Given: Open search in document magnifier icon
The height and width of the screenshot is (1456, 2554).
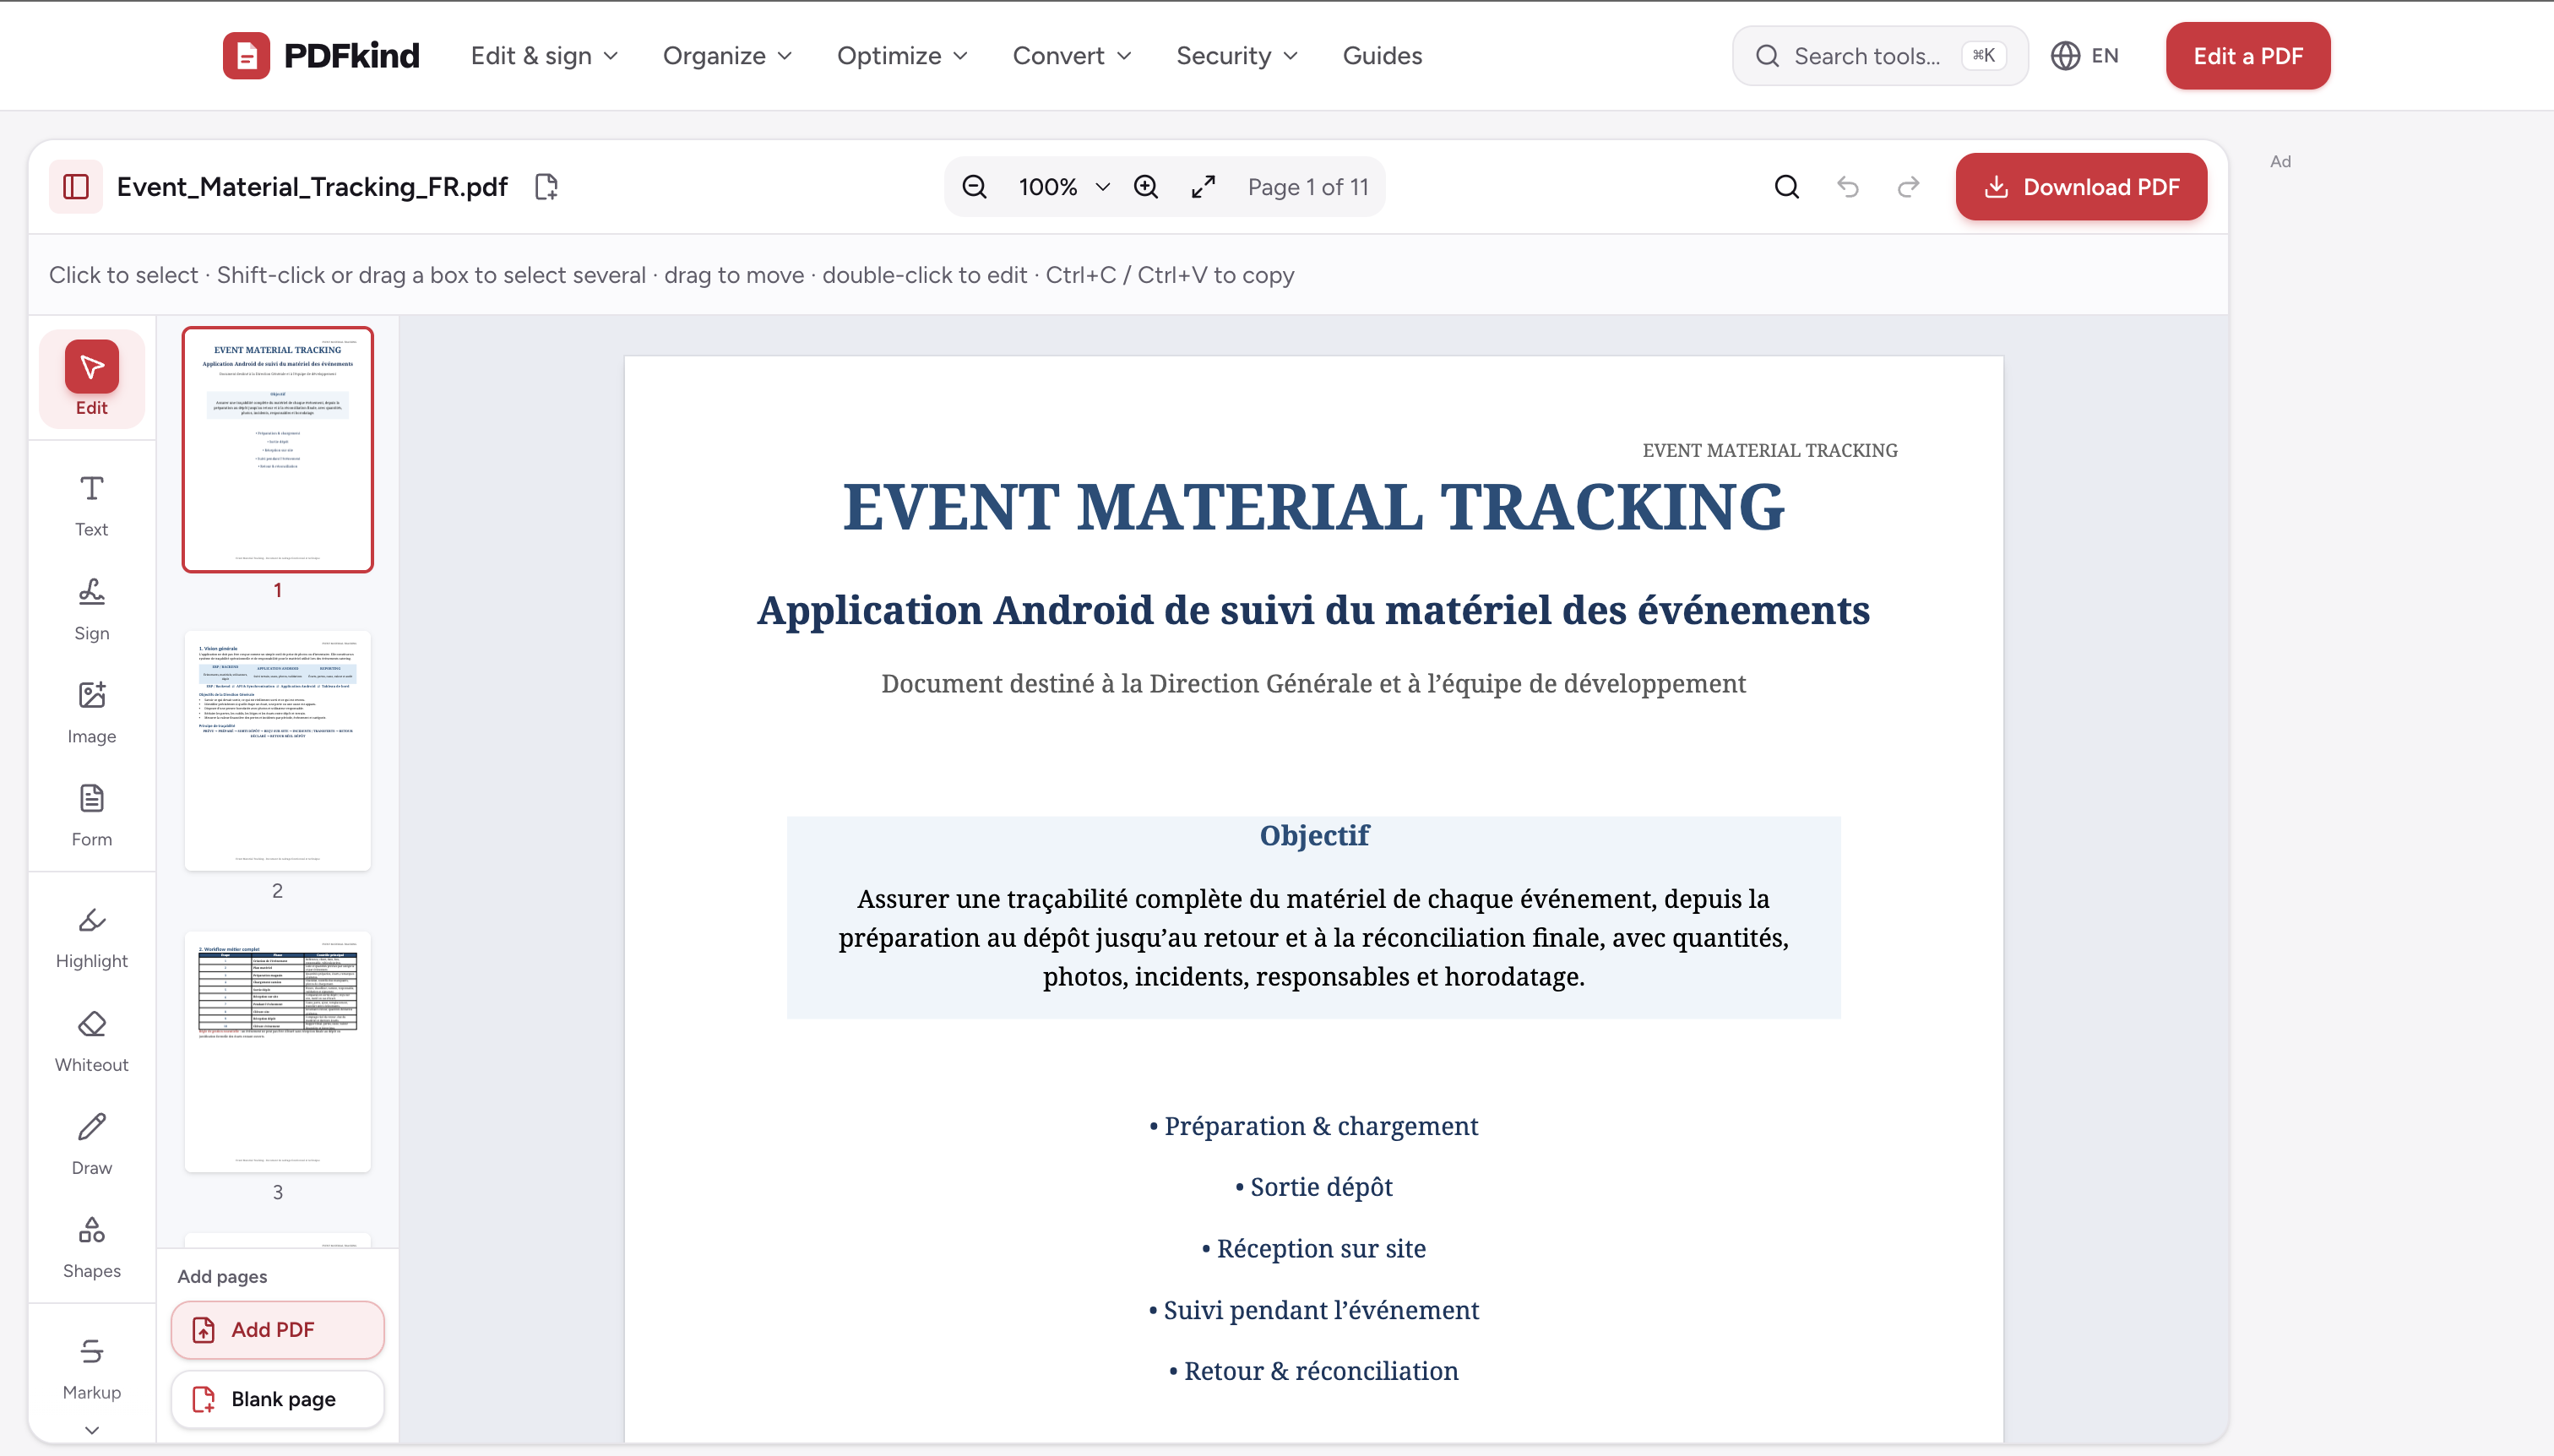Looking at the screenshot, I should [x=1786, y=187].
